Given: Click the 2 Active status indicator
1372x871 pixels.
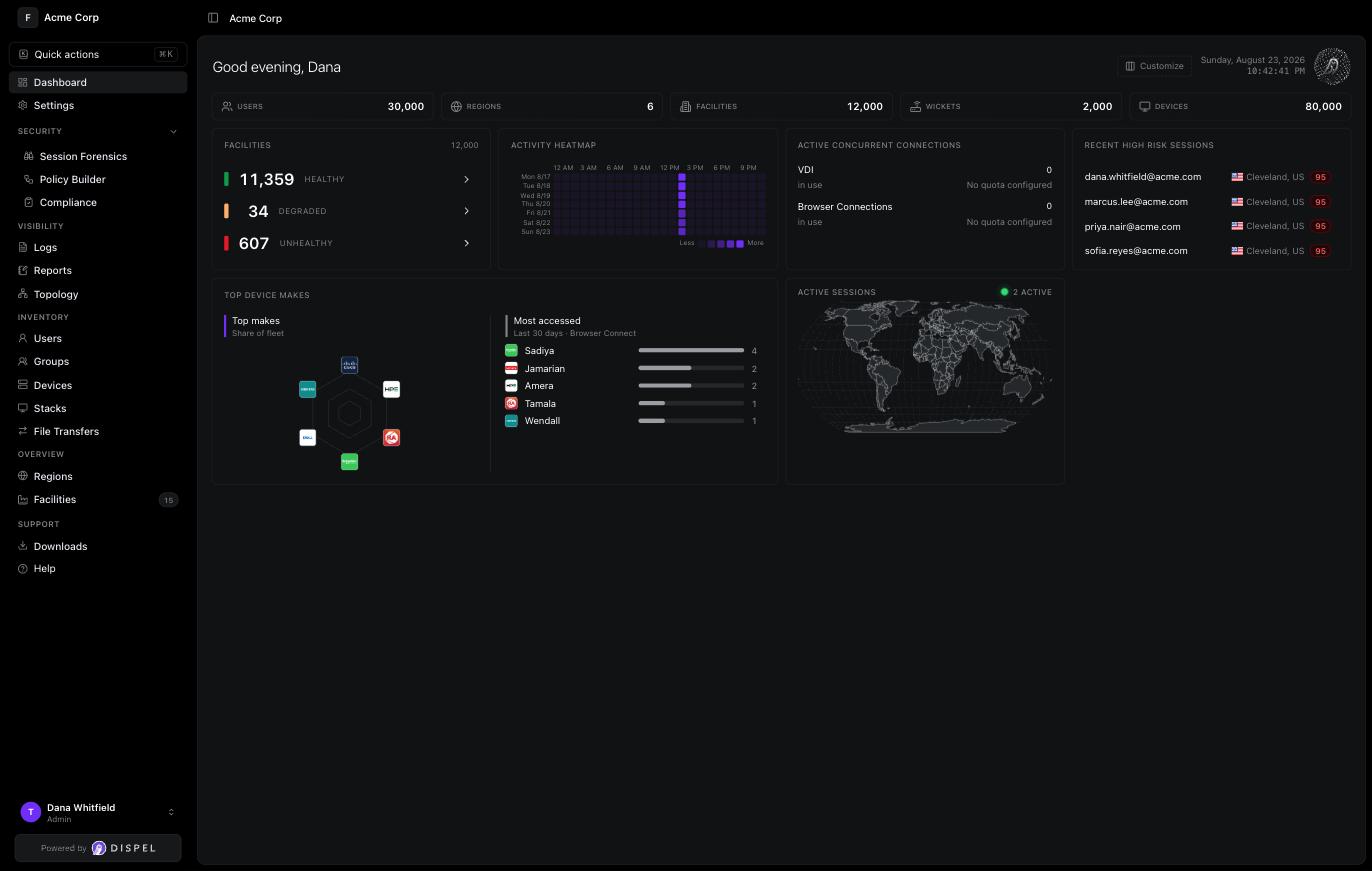Looking at the screenshot, I should click(x=1026, y=292).
